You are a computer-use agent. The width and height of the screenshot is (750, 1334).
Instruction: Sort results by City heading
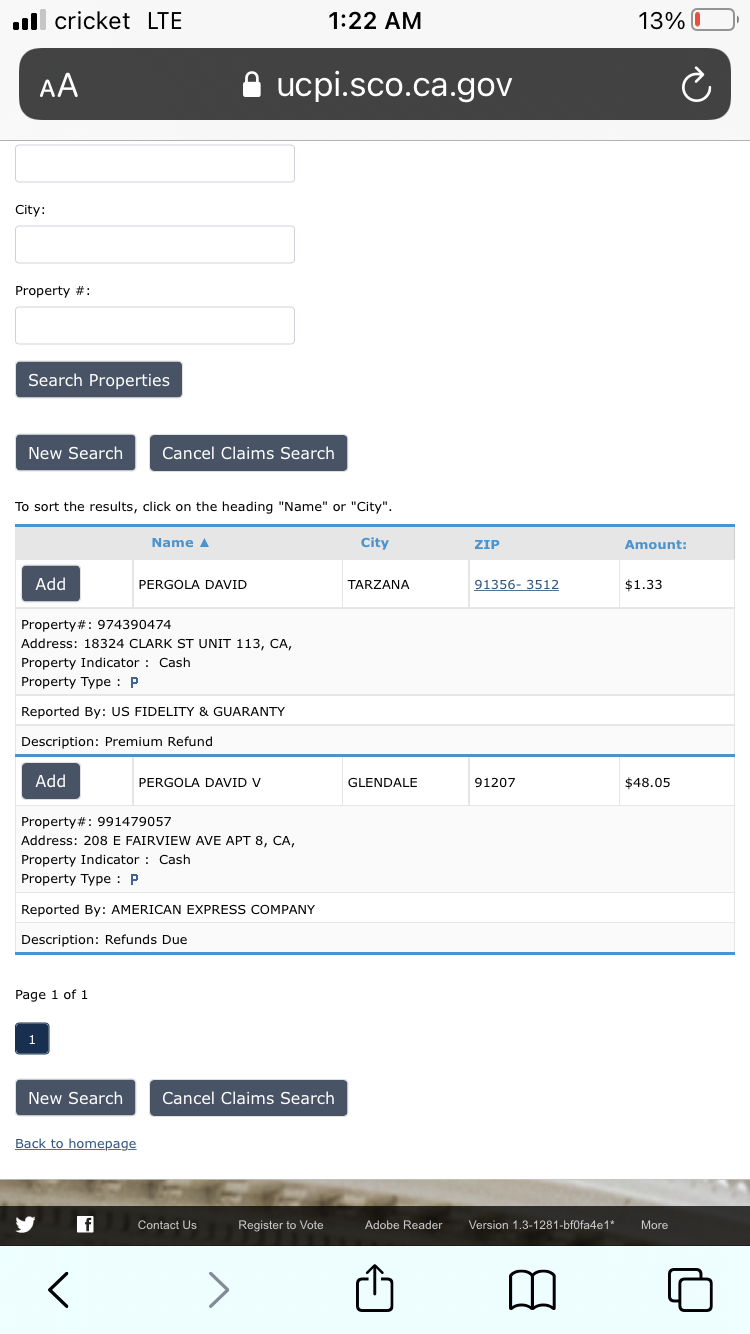375,542
